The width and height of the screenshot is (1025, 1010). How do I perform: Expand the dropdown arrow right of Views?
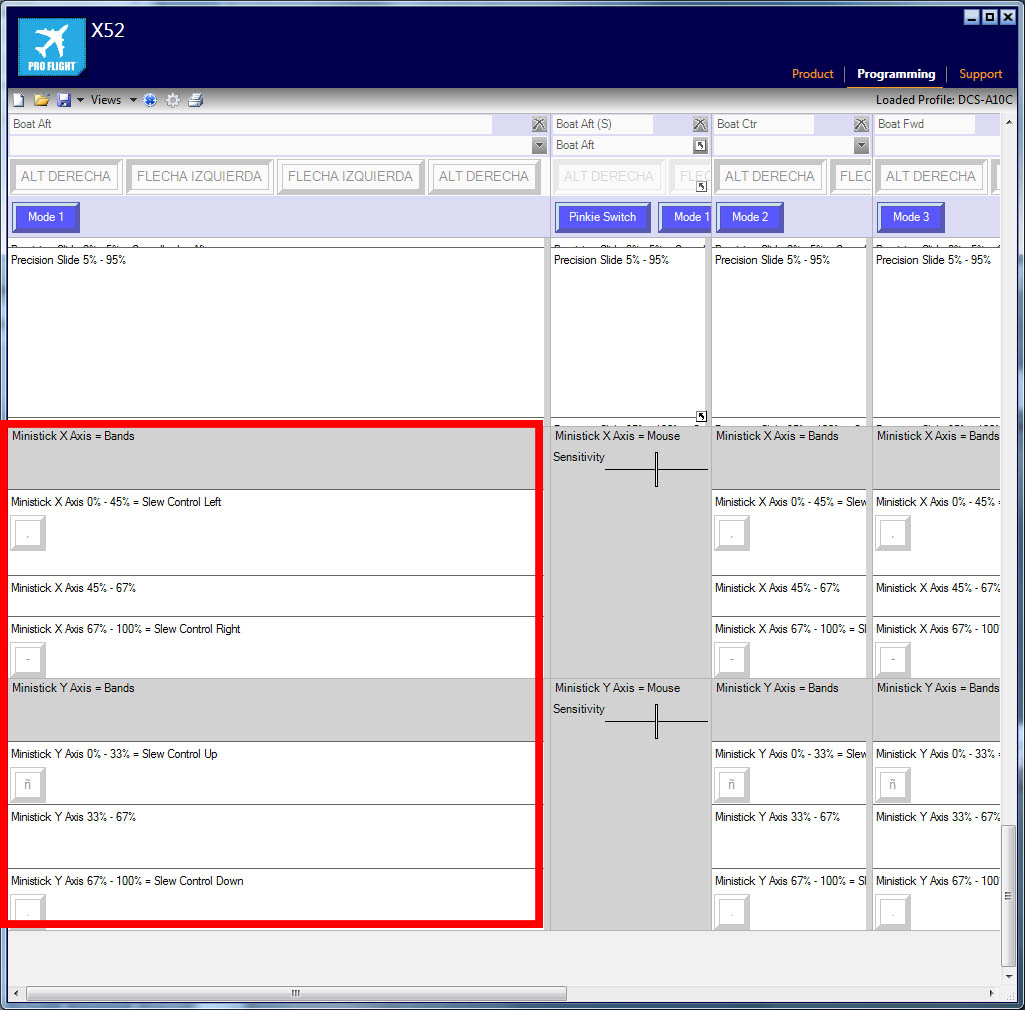[x=133, y=100]
